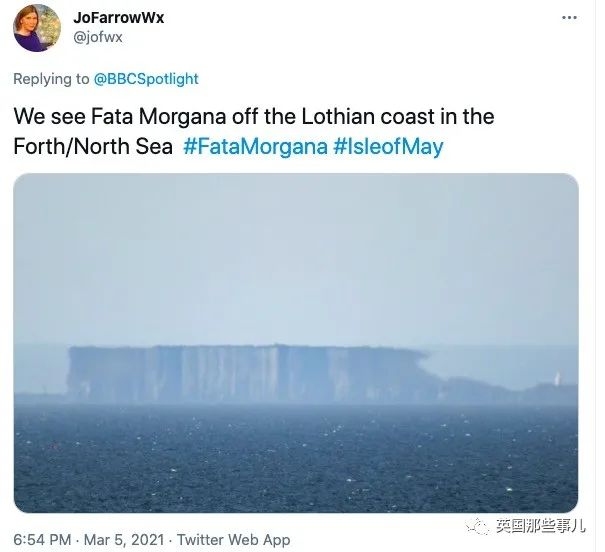Enlarge the Fata Morgana sea photo
The height and width of the screenshot is (552, 605).
[x=296, y=343]
